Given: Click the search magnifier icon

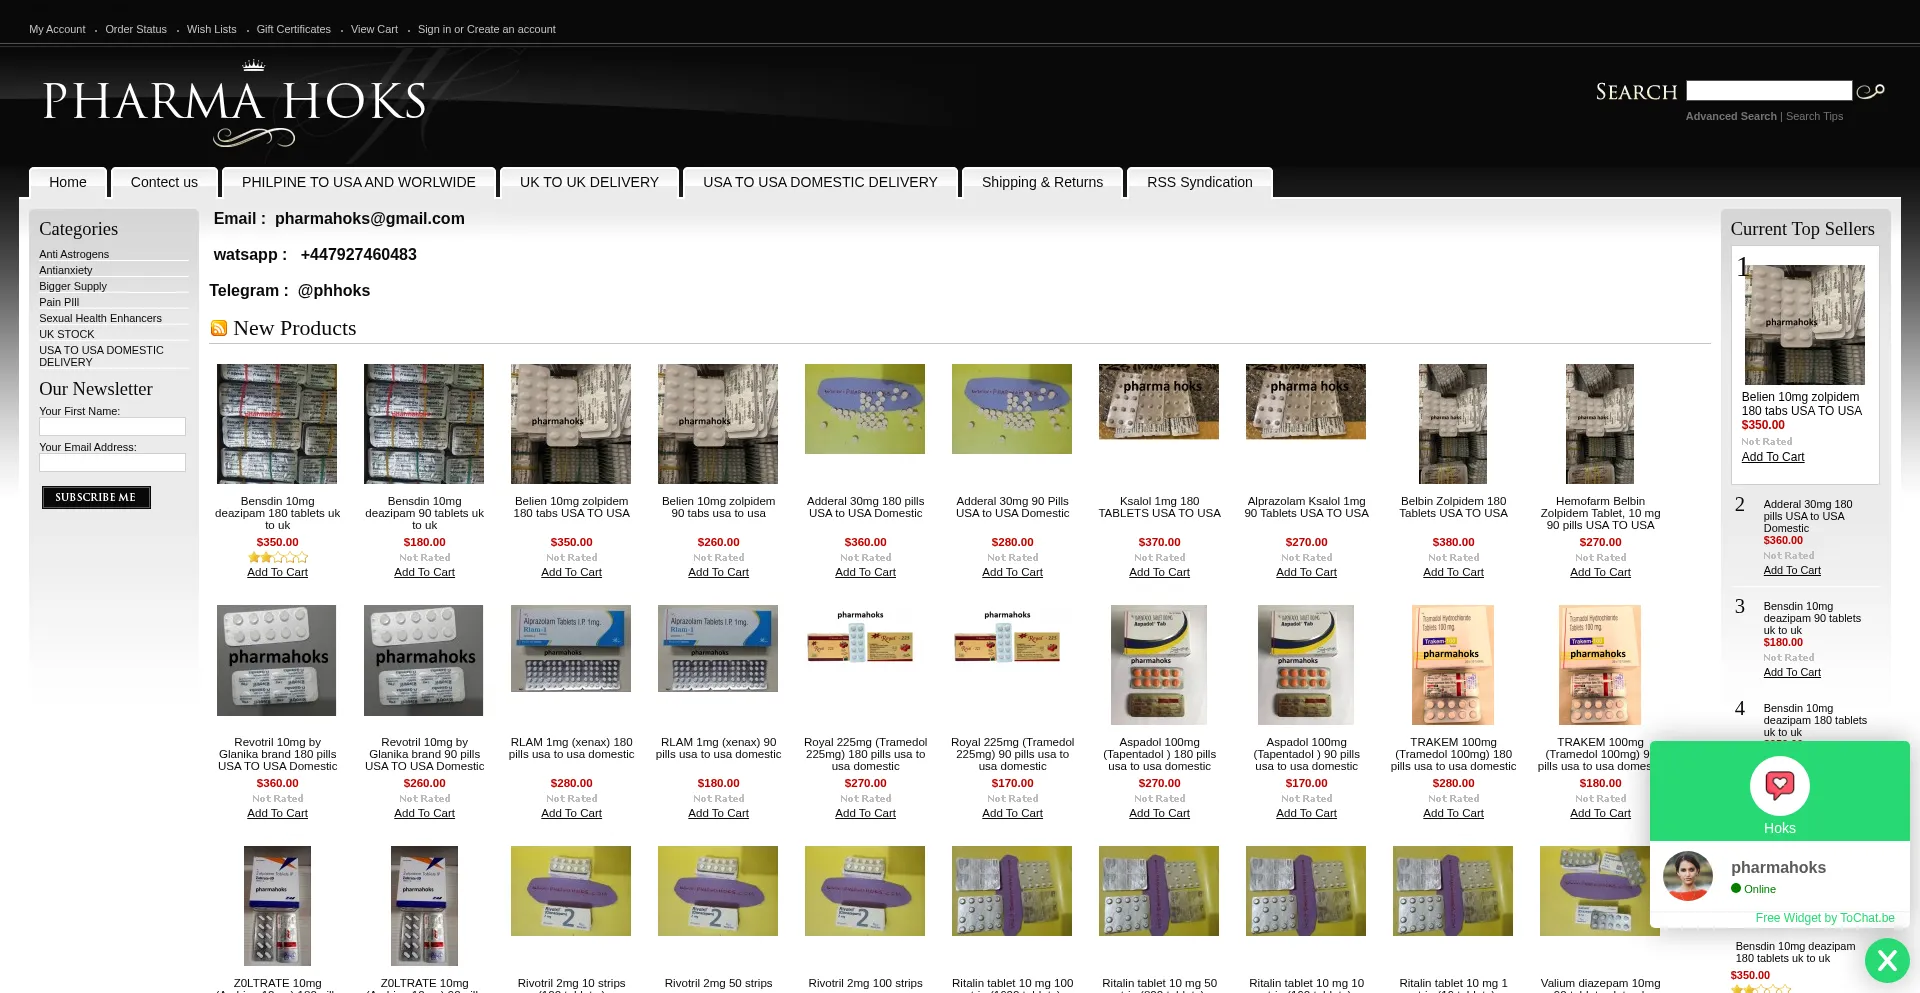Looking at the screenshot, I should (x=1870, y=91).
